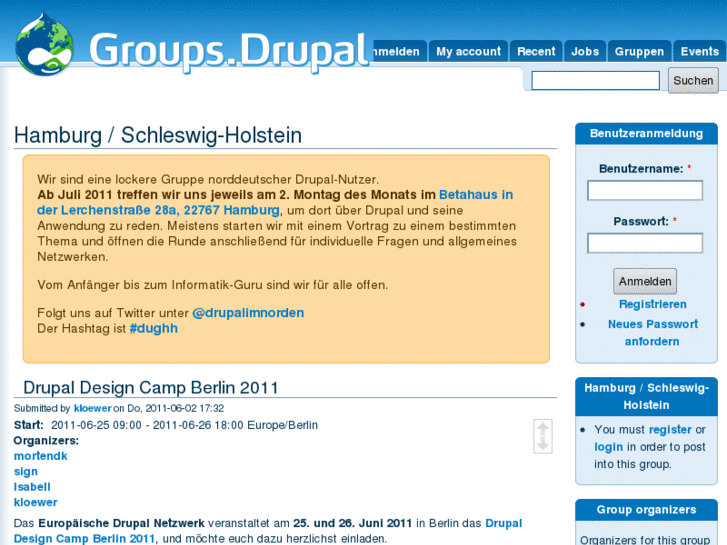Viewport: 727px width, 545px height.
Task: Open the My account tab
Action: tap(468, 51)
